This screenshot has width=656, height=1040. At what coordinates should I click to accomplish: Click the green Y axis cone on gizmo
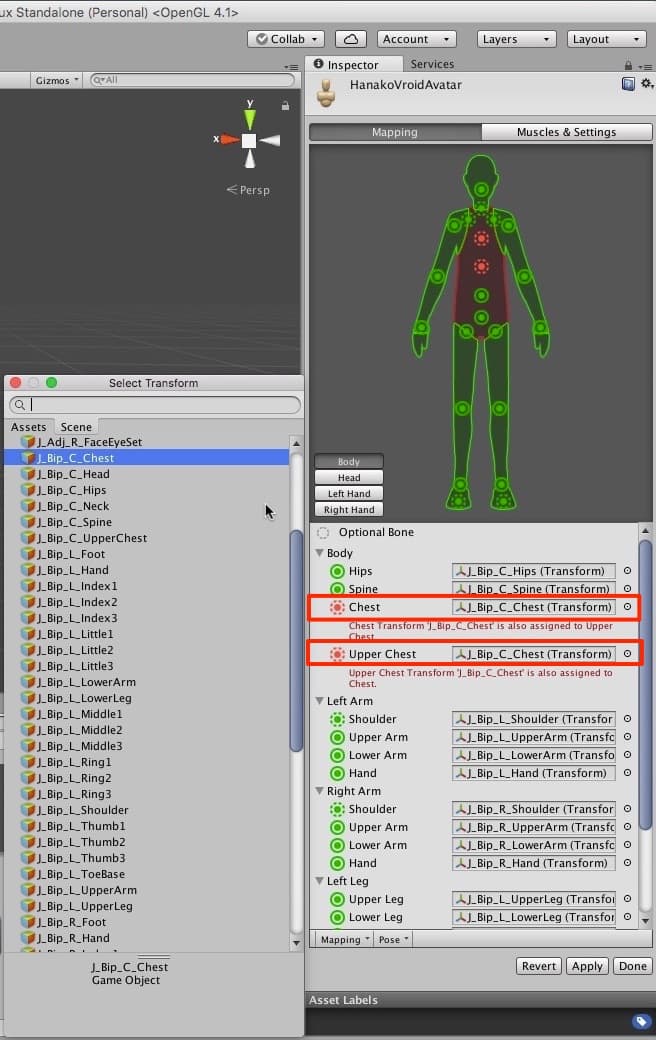click(249, 116)
